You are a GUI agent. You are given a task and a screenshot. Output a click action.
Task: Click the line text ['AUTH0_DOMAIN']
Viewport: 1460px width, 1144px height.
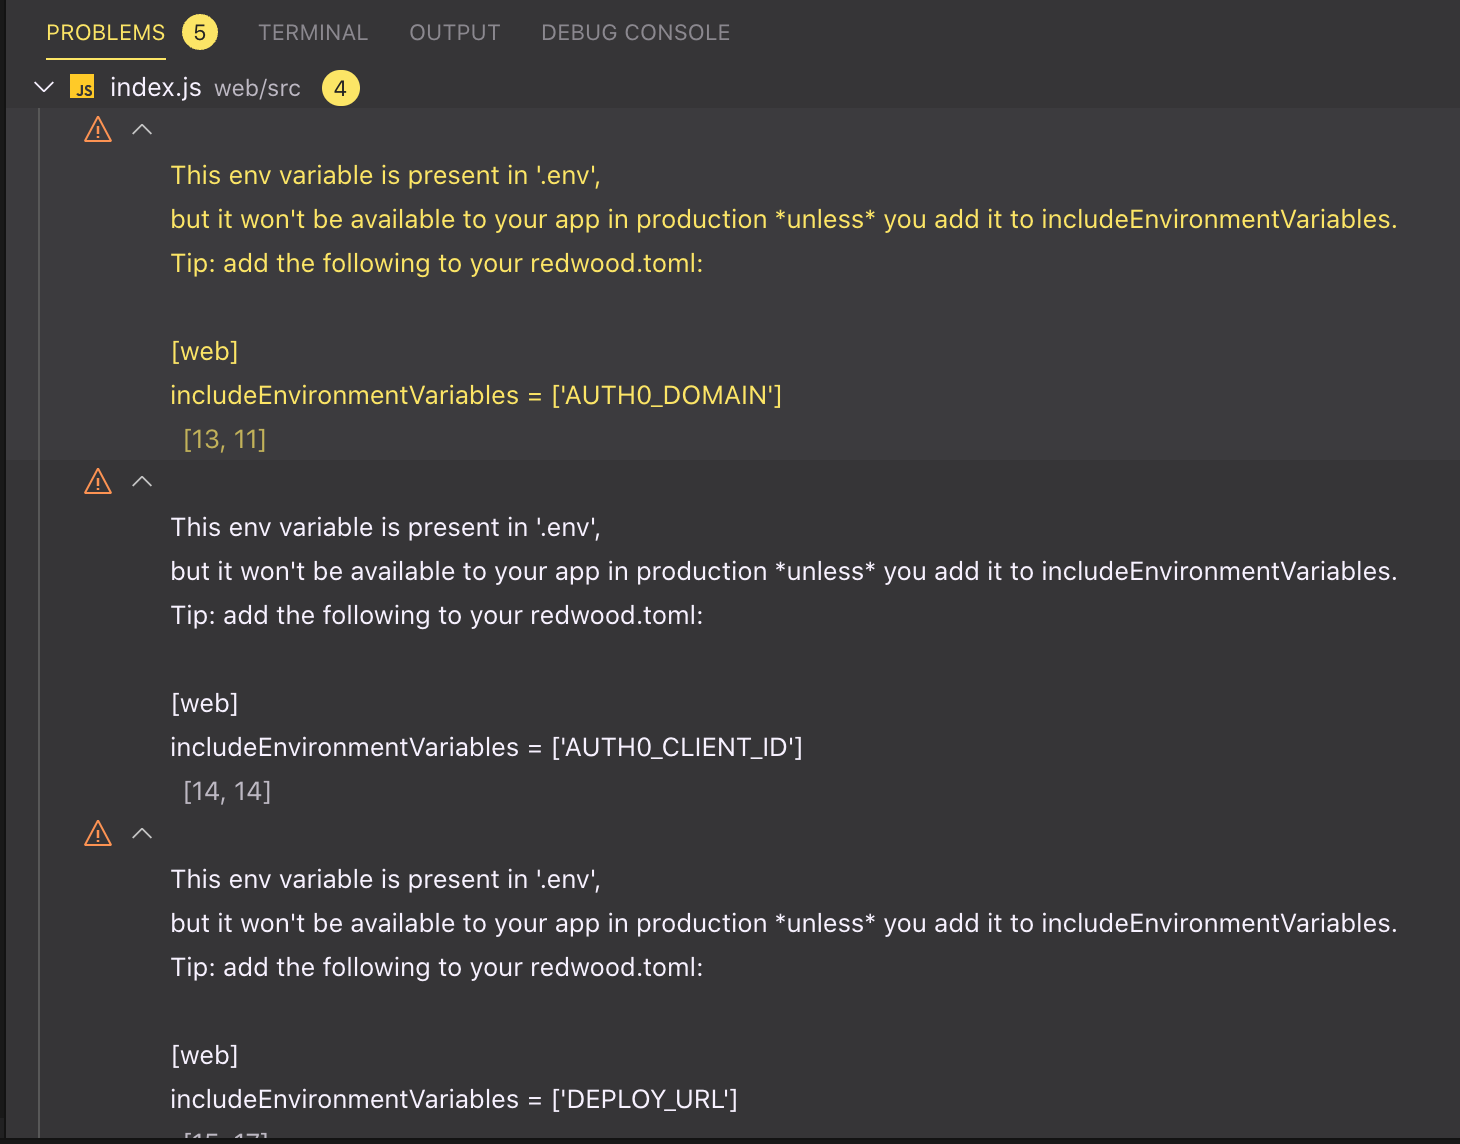[667, 395]
